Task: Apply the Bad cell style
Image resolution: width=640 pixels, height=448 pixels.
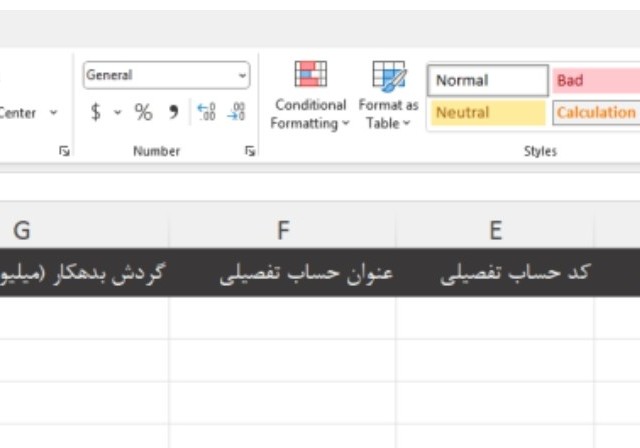Action: tap(596, 81)
